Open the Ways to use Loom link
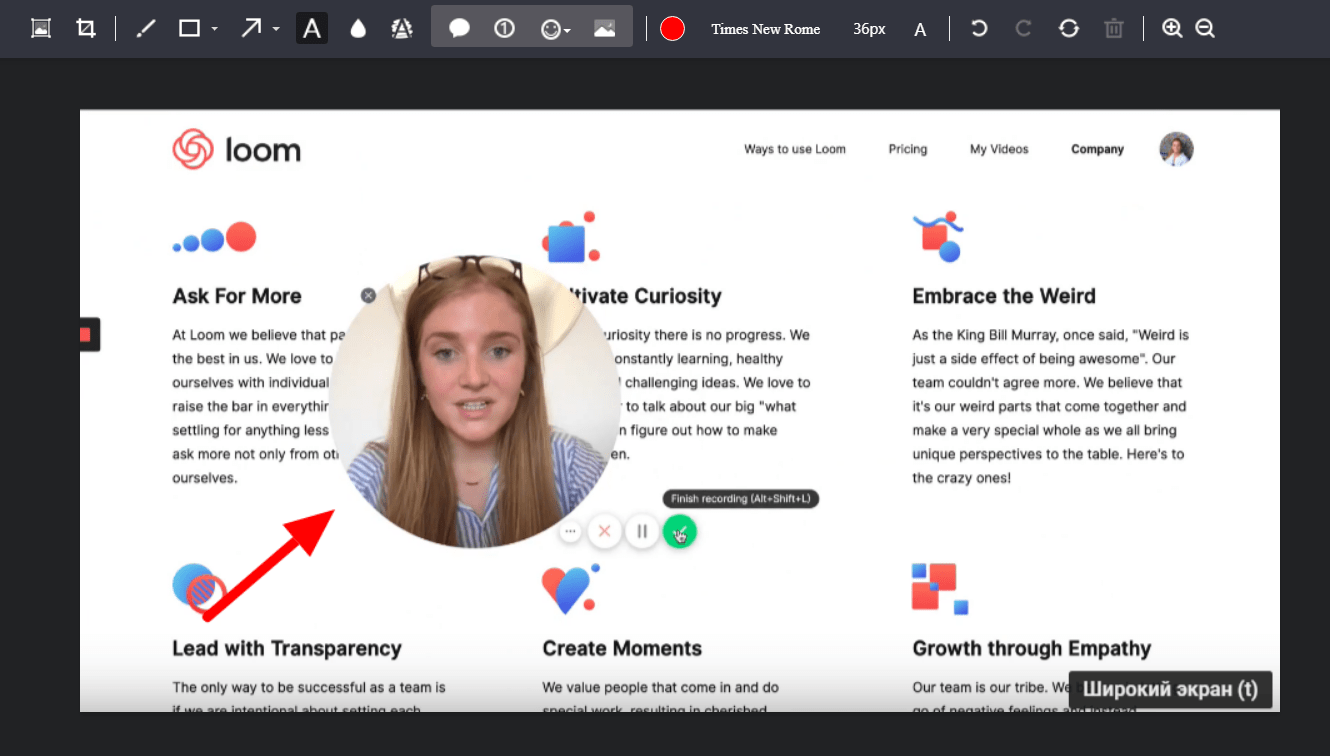 795,149
